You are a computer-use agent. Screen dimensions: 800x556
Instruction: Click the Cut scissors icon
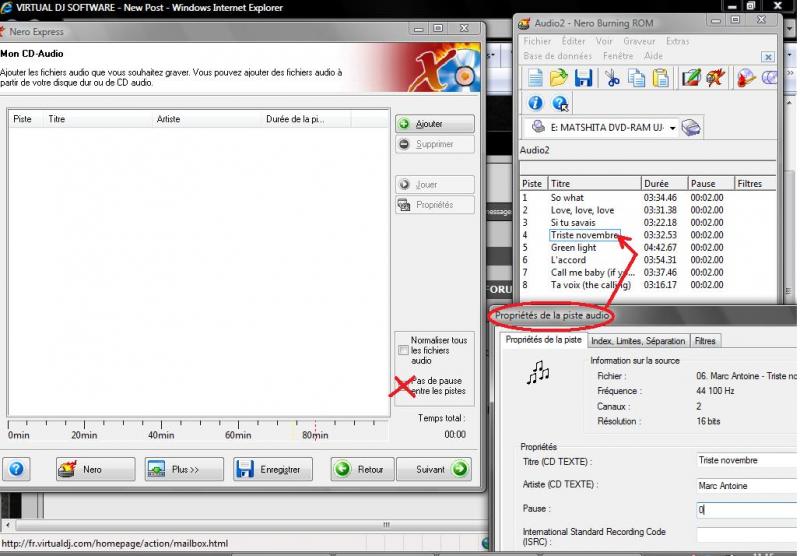tap(612, 78)
